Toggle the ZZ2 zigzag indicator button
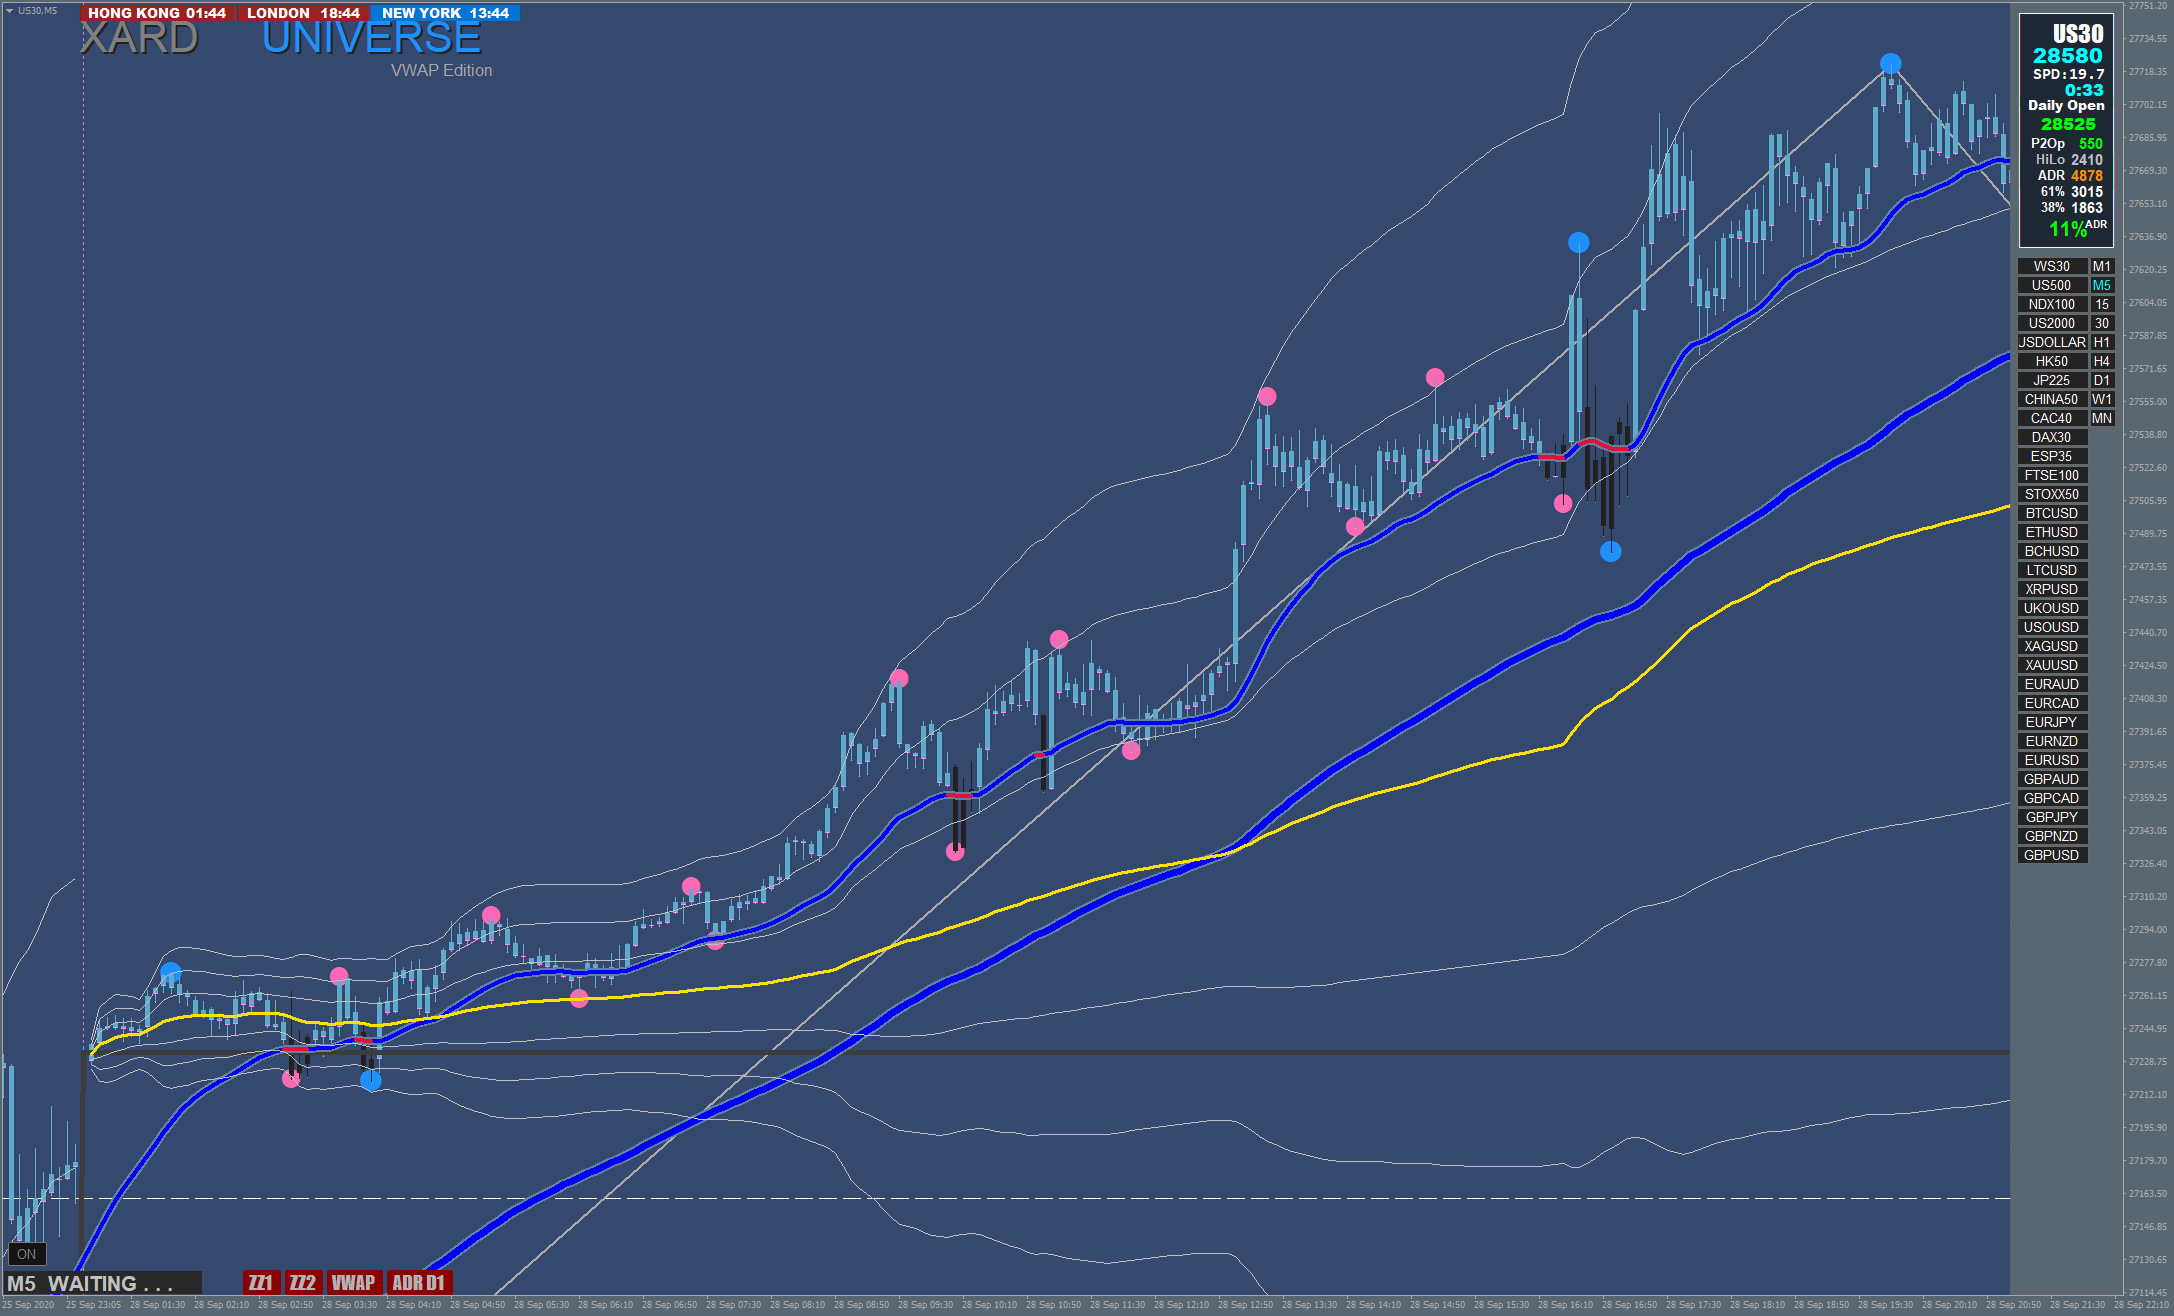 click(x=302, y=1283)
